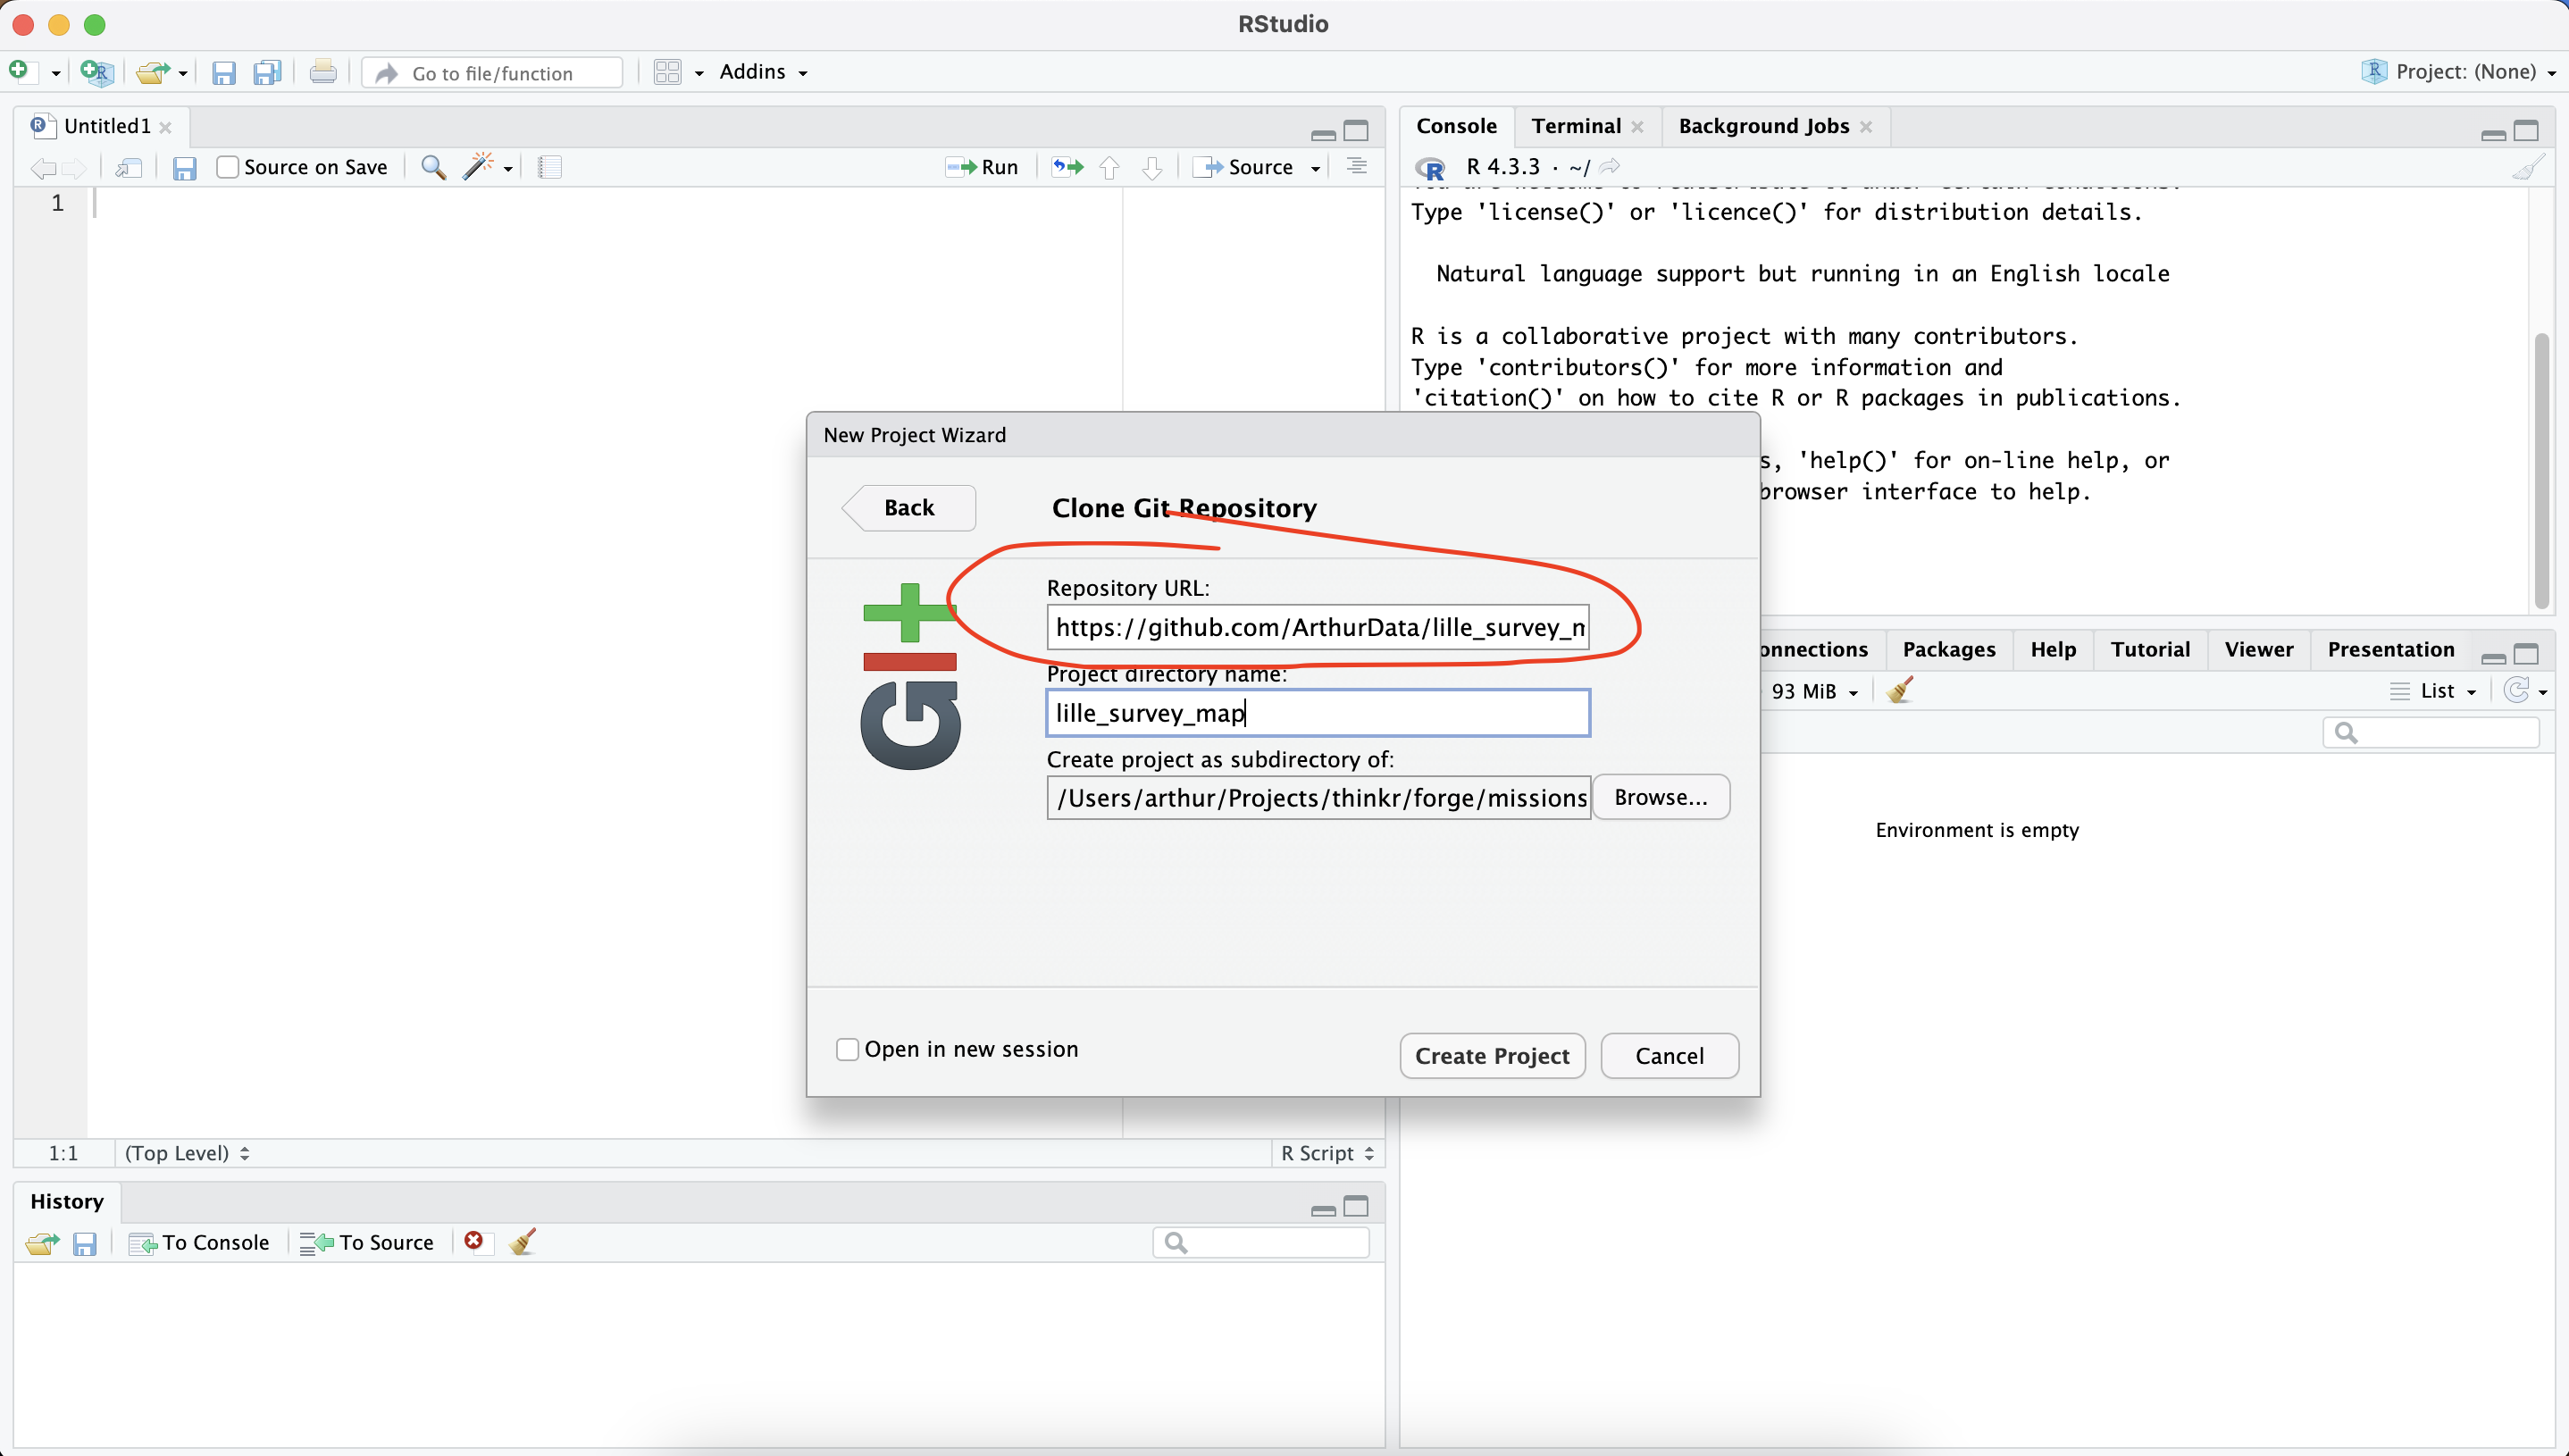The width and height of the screenshot is (2569, 1456).
Task: Click the New File plus icon
Action: [20, 71]
